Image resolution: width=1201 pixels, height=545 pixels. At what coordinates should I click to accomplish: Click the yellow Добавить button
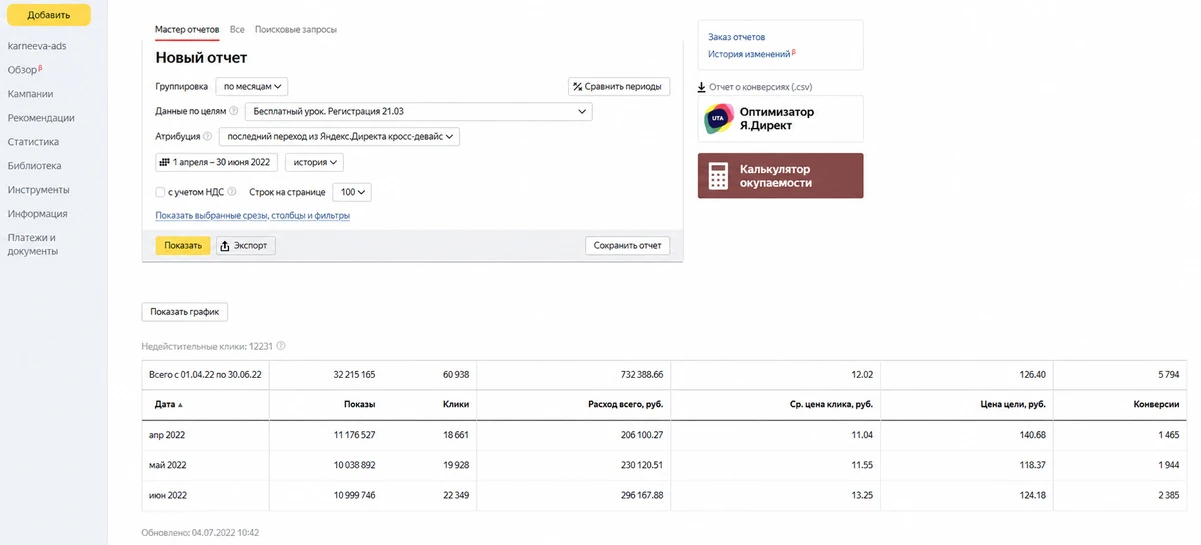tap(49, 15)
